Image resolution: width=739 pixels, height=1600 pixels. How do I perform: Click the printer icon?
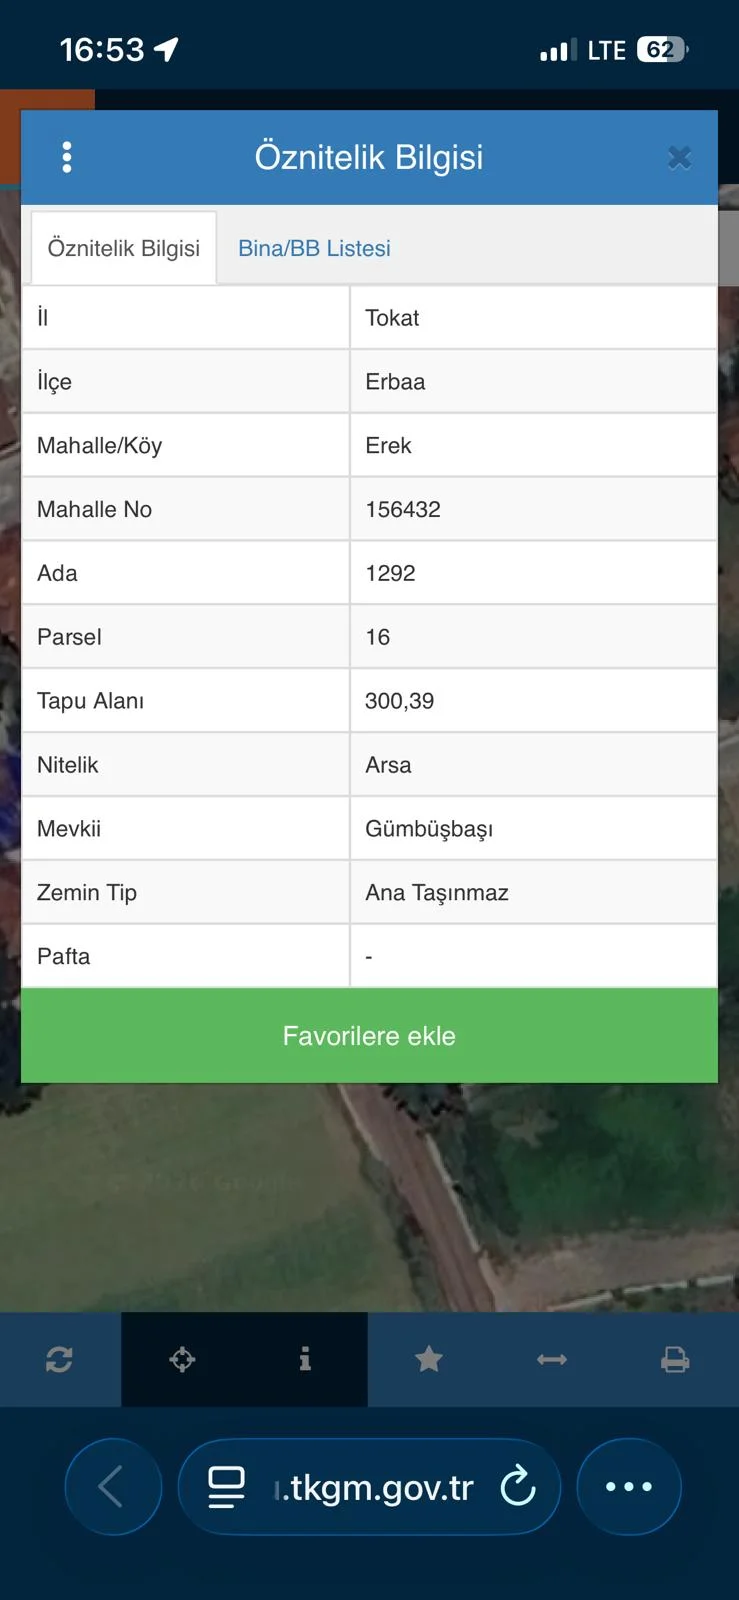click(675, 1359)
